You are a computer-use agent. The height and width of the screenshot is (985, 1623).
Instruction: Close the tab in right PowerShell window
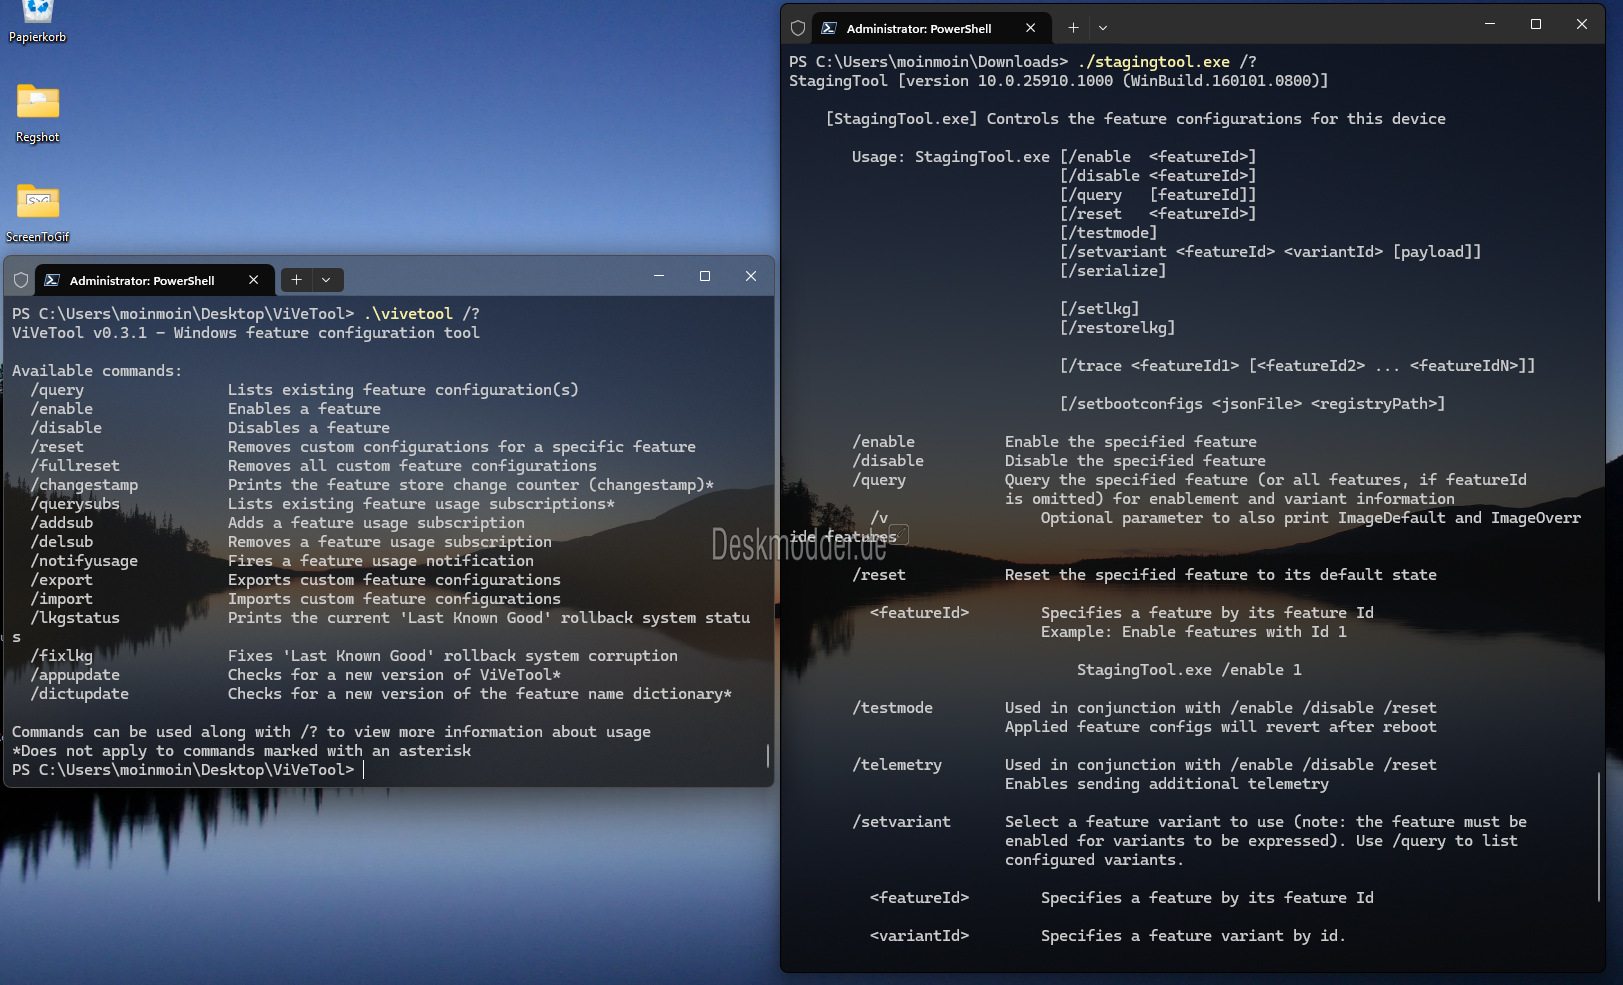(1030, 28)
